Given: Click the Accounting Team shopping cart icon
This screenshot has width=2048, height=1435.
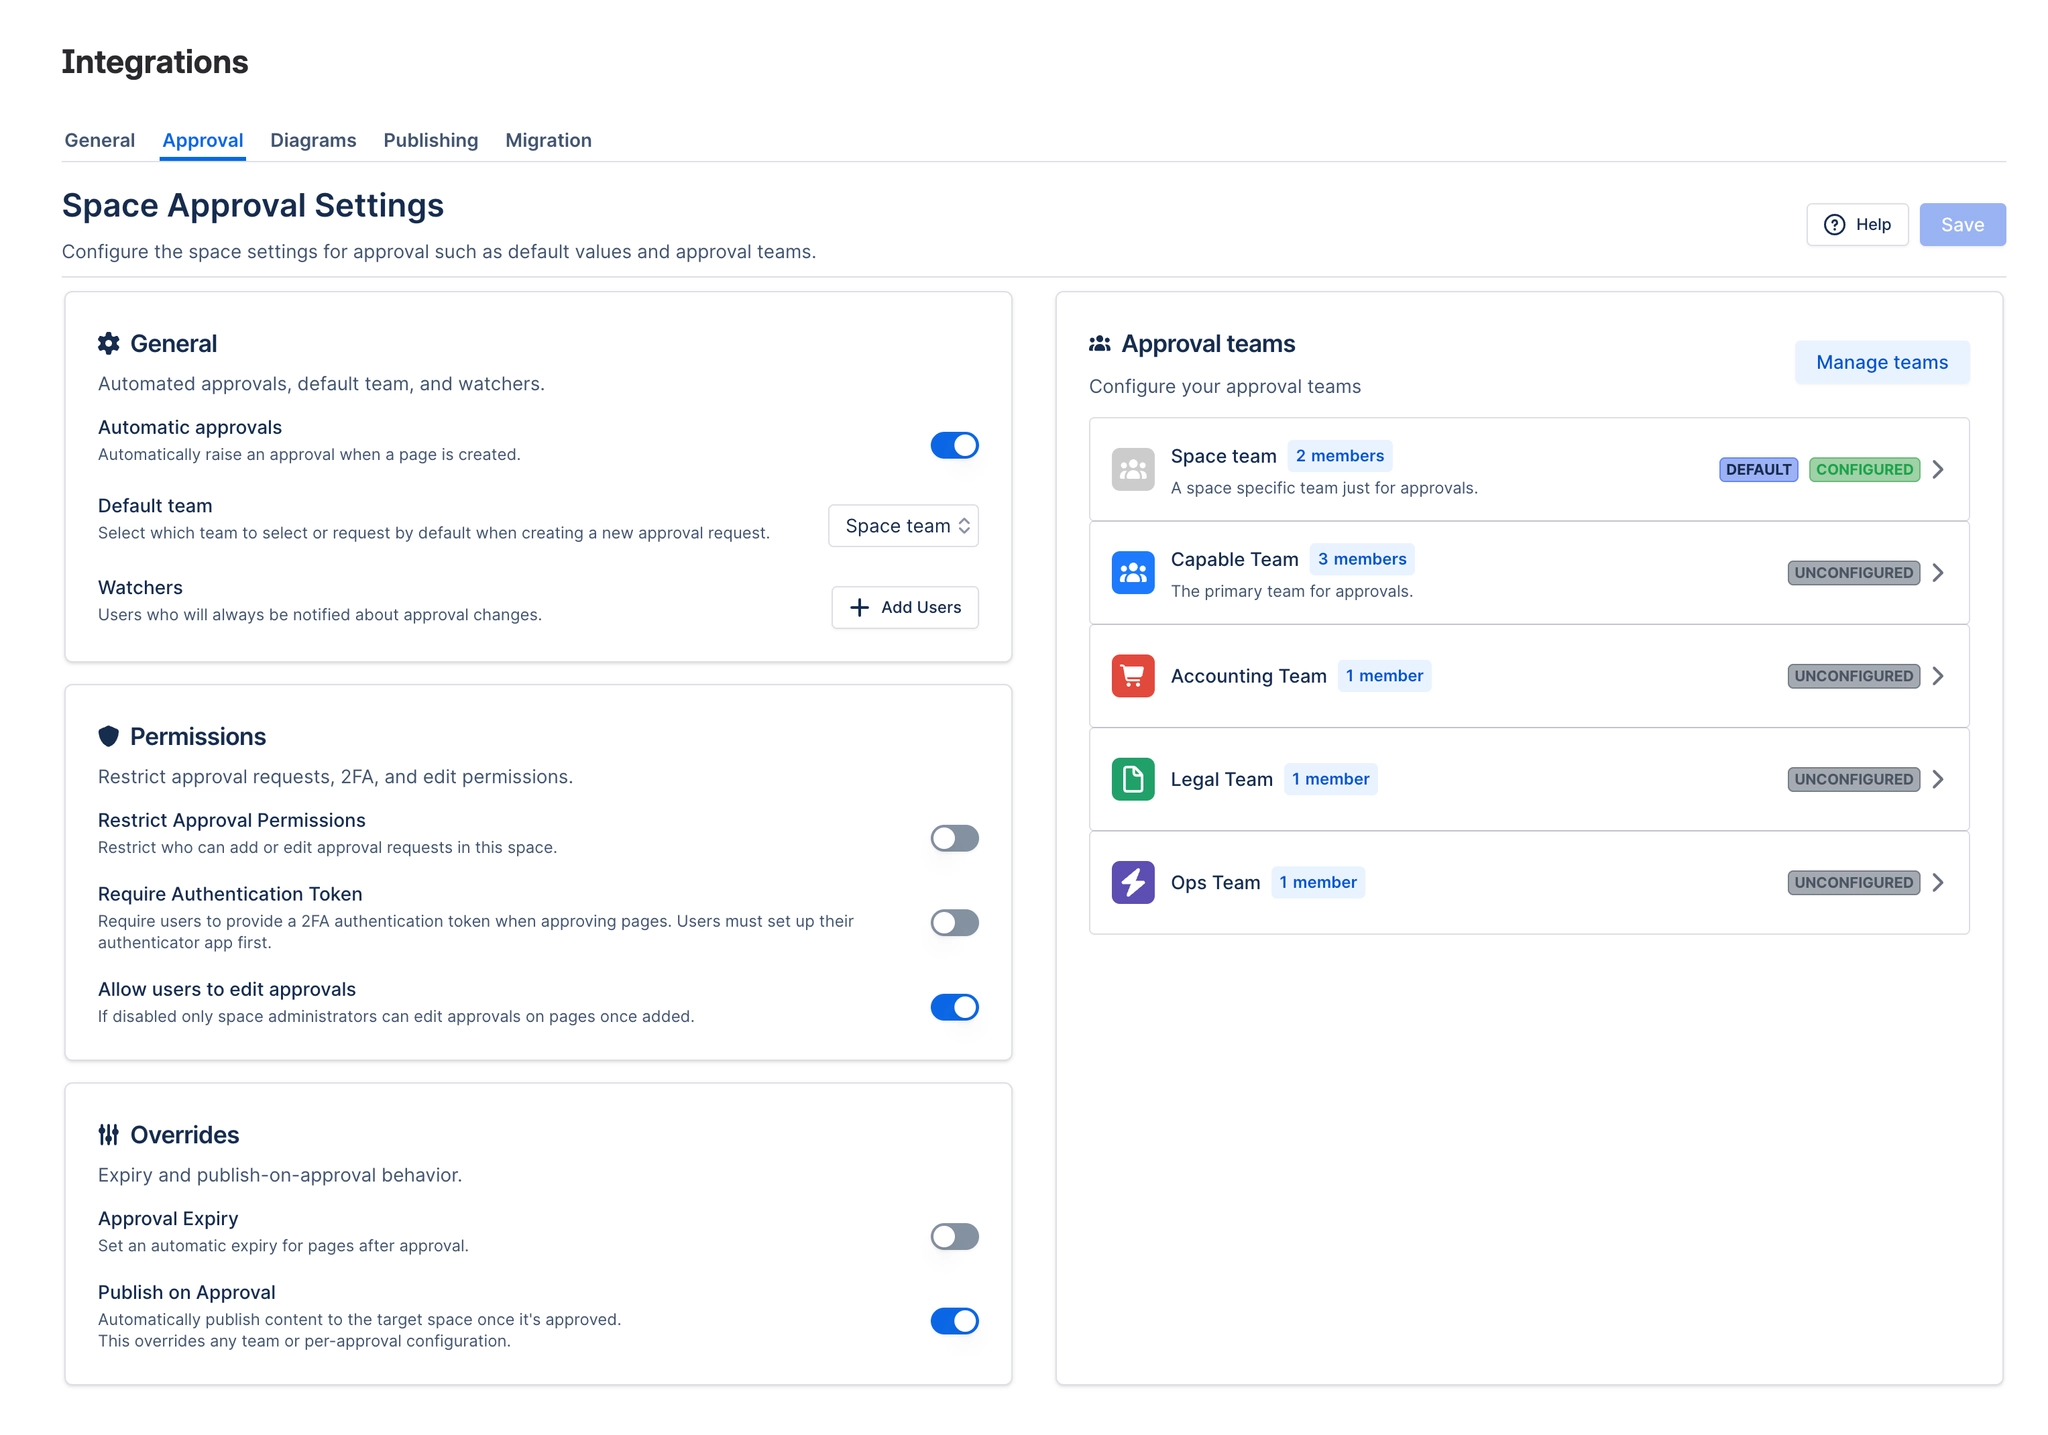Looking at the screenshot, I should 1132,676.
